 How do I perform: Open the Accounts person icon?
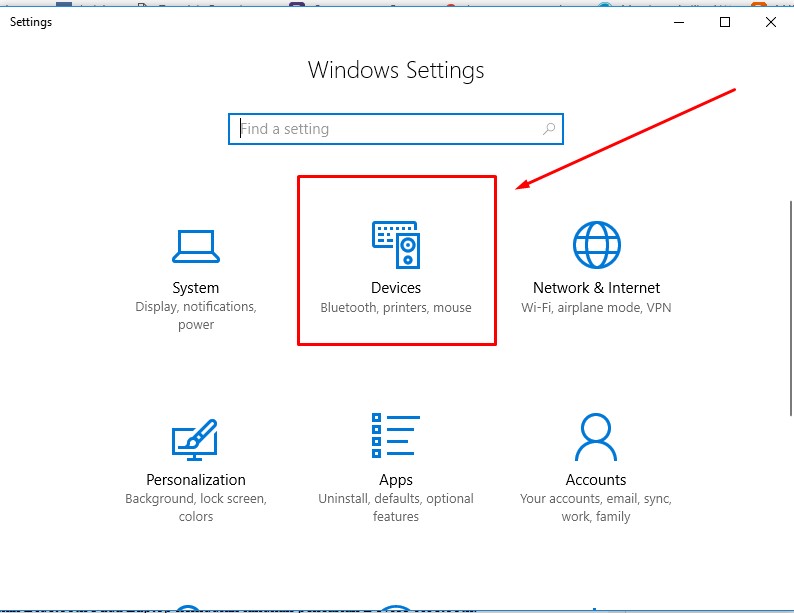coord(596,437)
